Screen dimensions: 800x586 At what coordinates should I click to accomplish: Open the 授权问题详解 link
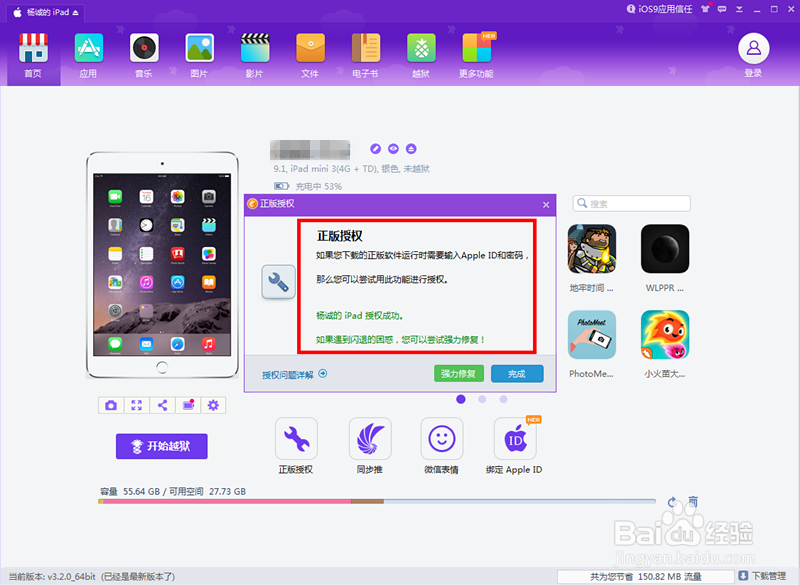(x=294, y=374)
